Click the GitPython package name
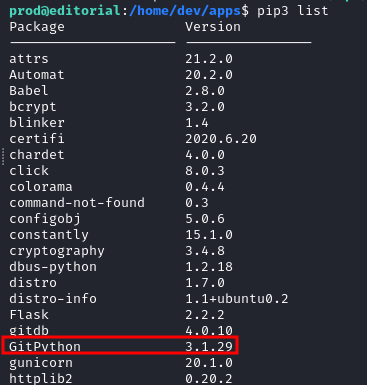Viewport: 367px width, 385px height. [x=45, y=347]
